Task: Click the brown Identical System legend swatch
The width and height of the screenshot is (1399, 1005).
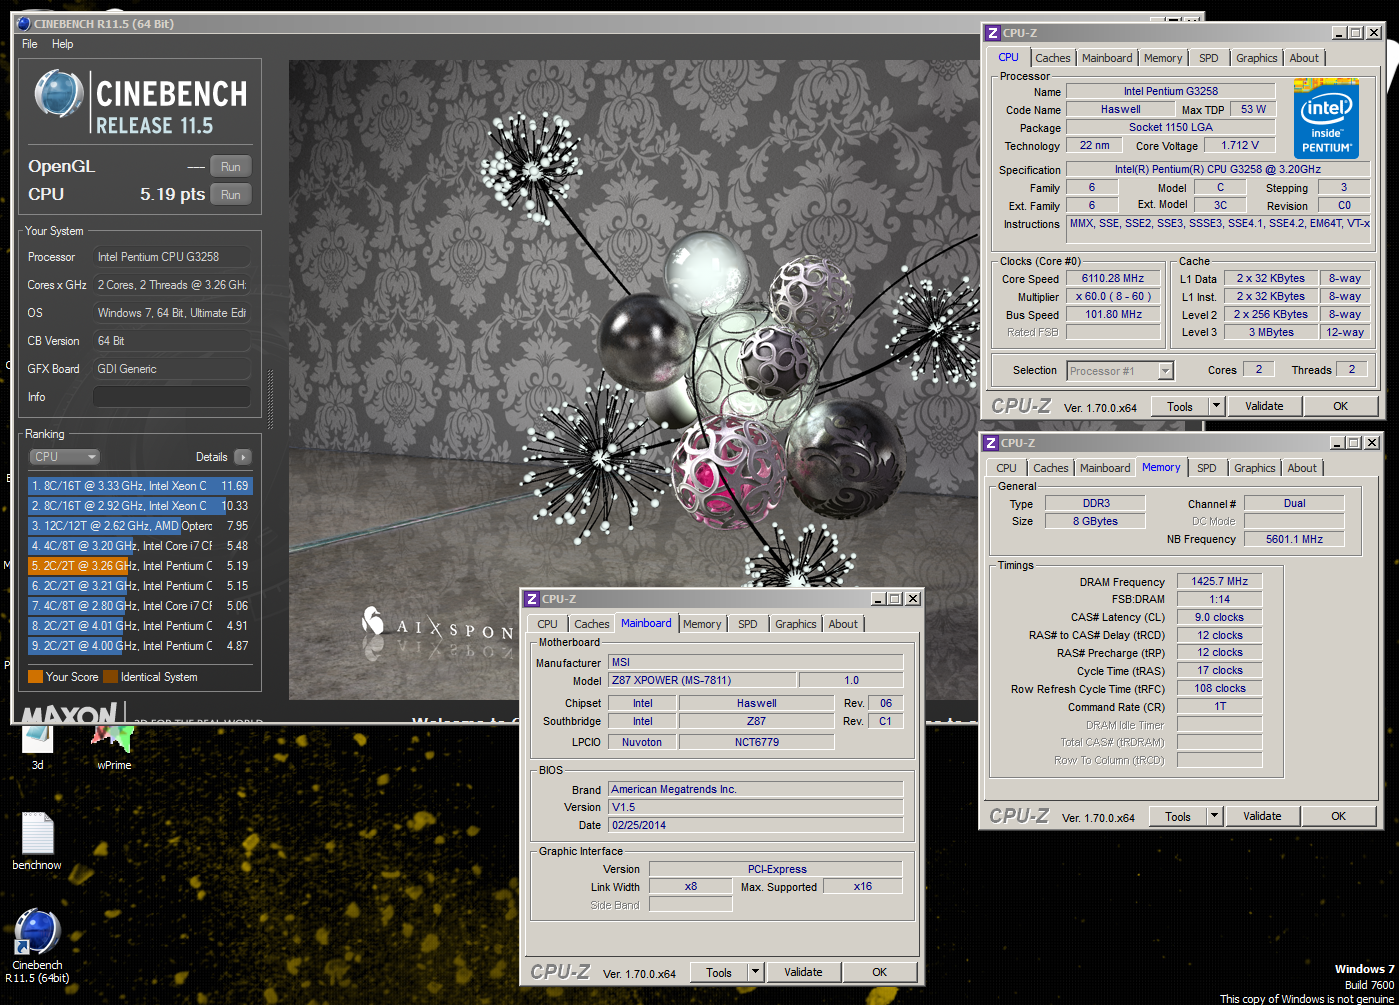Action: point(110,677)
